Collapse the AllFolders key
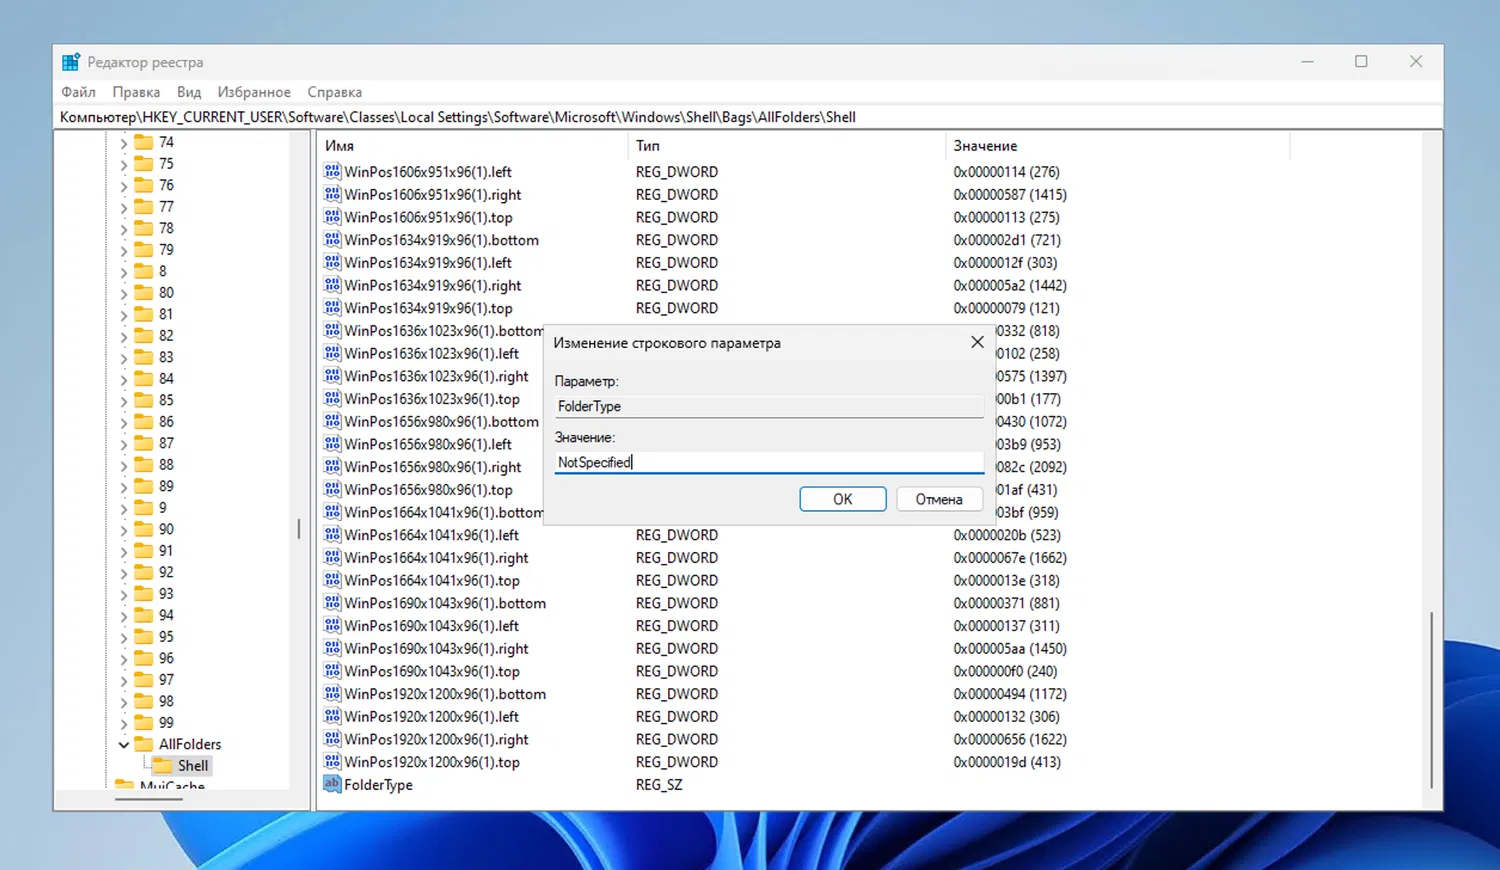1500x870 pixels. tap(124, 745)
